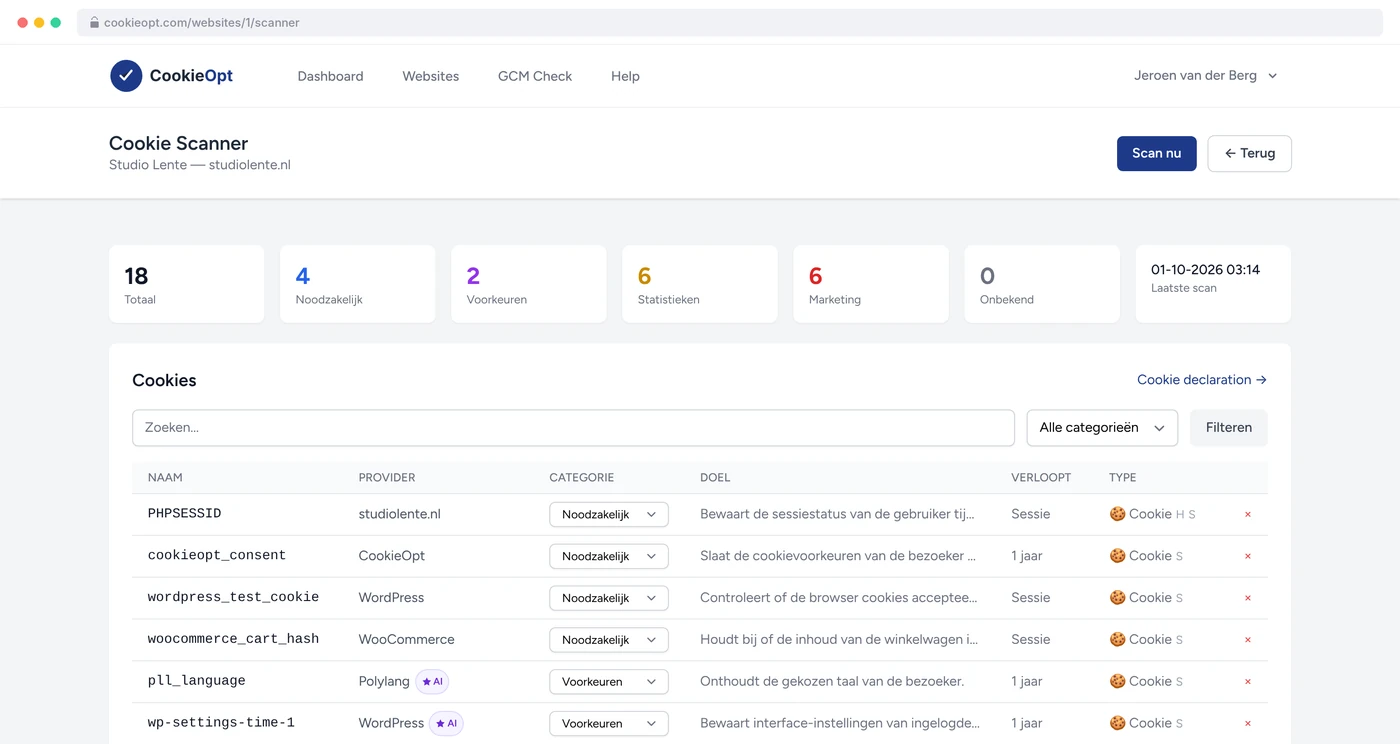The height and width of the screenshot is (744, 1400).
Task: Click the Zoeken search field
Action: [573, 428]
